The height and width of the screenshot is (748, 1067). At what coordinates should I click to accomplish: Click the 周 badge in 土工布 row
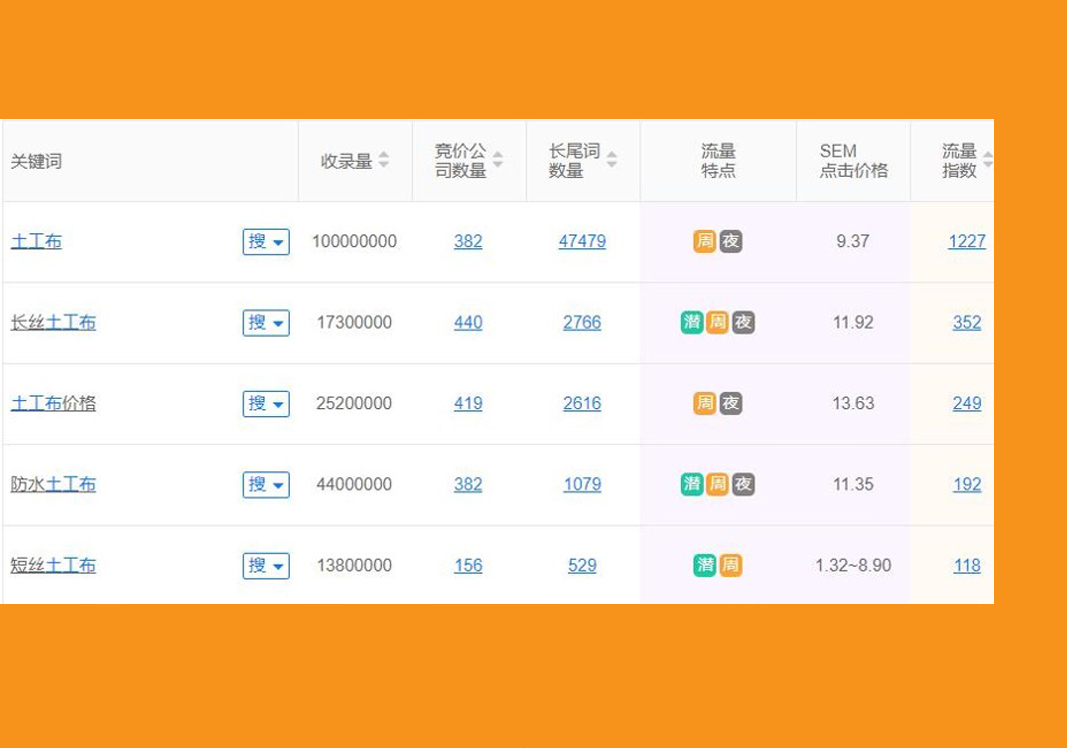pos(705,241)
